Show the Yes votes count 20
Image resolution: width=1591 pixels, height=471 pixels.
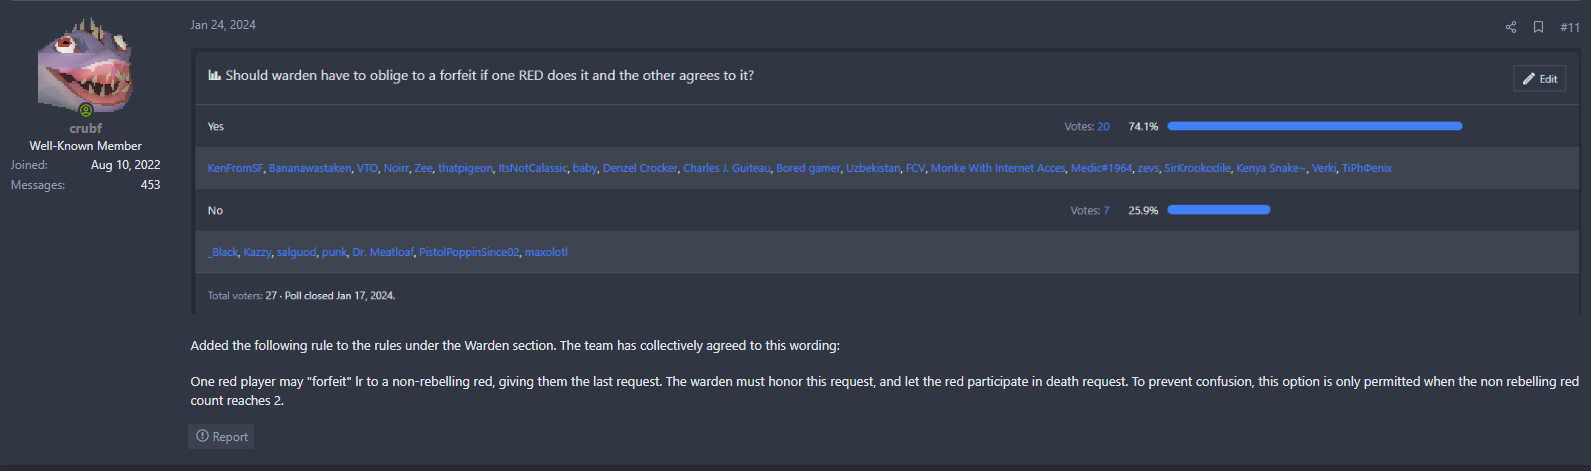tap(1103, 127)
